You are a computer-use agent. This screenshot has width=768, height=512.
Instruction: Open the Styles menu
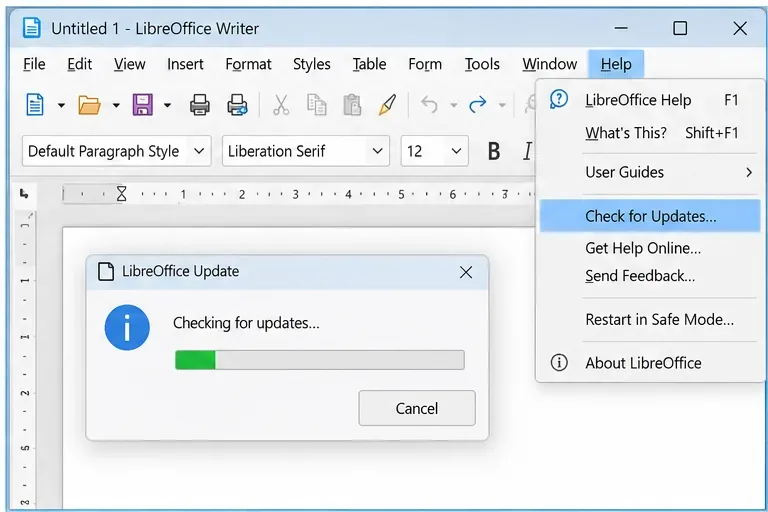coord(312,64)
